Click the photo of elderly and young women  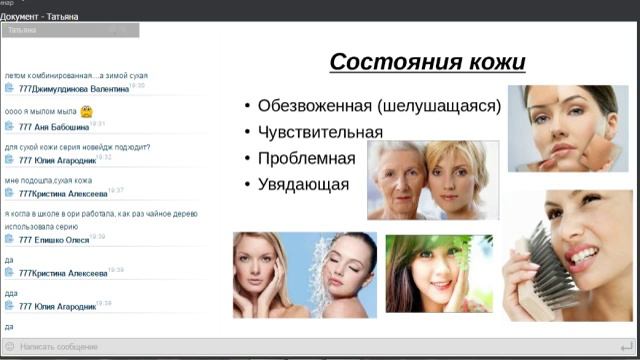(x=433, y=180)
